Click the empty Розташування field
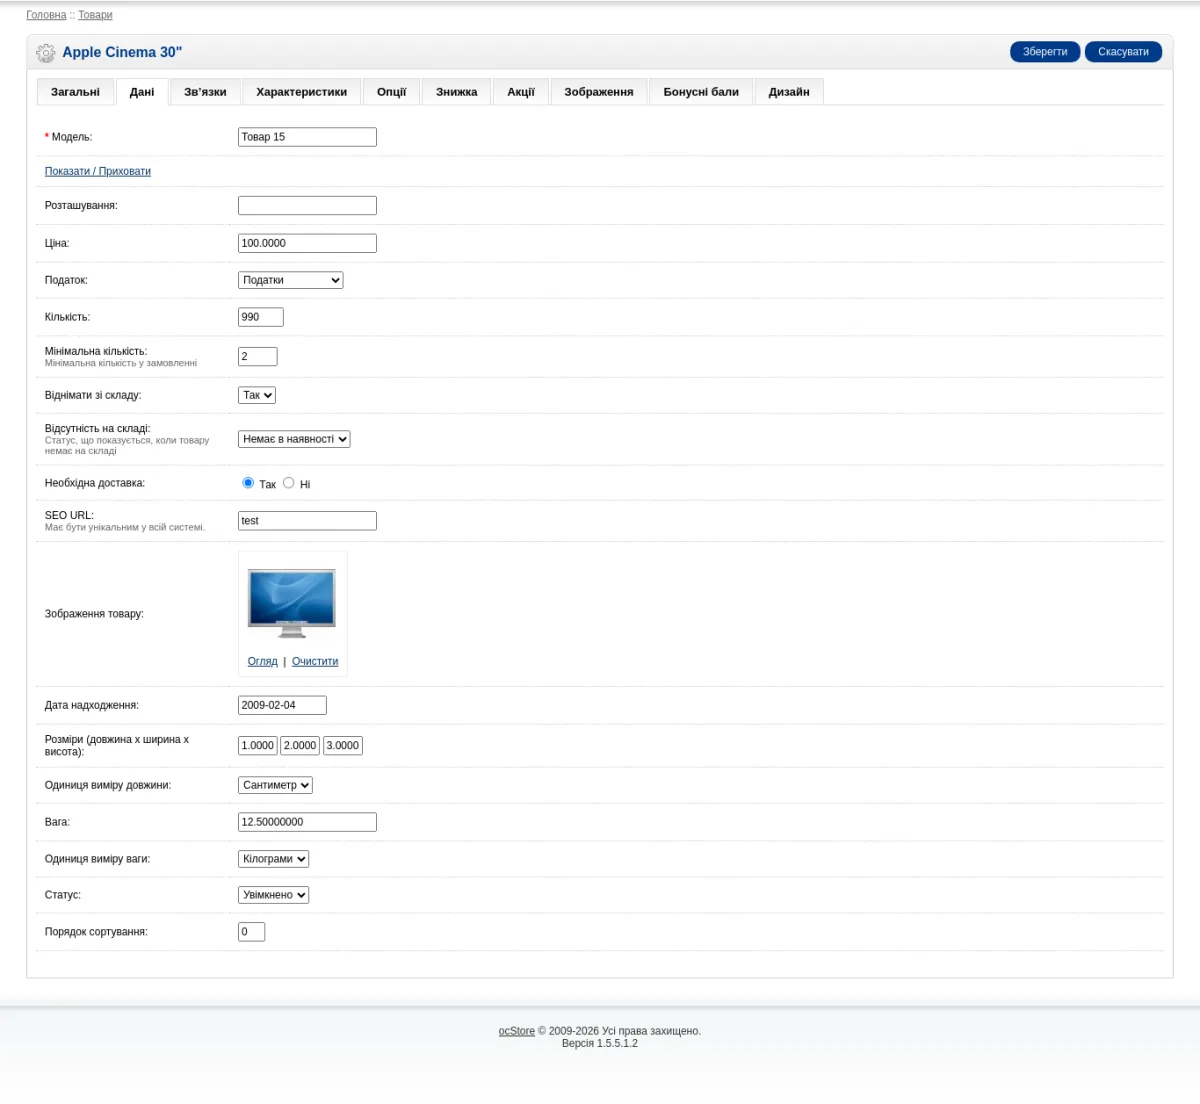This screenshot has width=1200, height=1104. coord(307,206)
